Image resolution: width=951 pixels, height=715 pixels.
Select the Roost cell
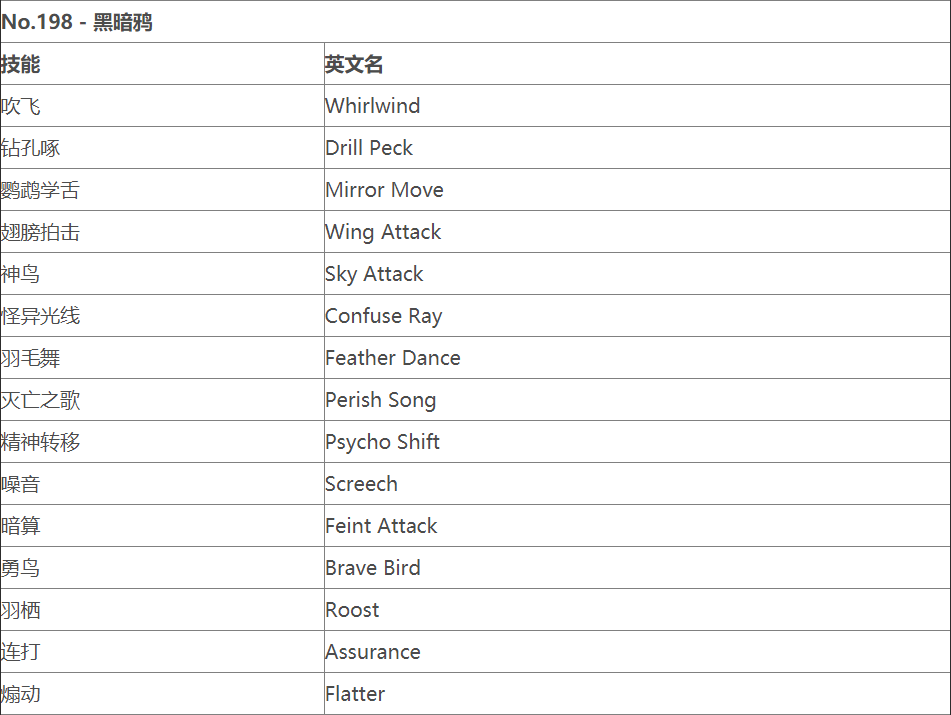coord(352,610)
